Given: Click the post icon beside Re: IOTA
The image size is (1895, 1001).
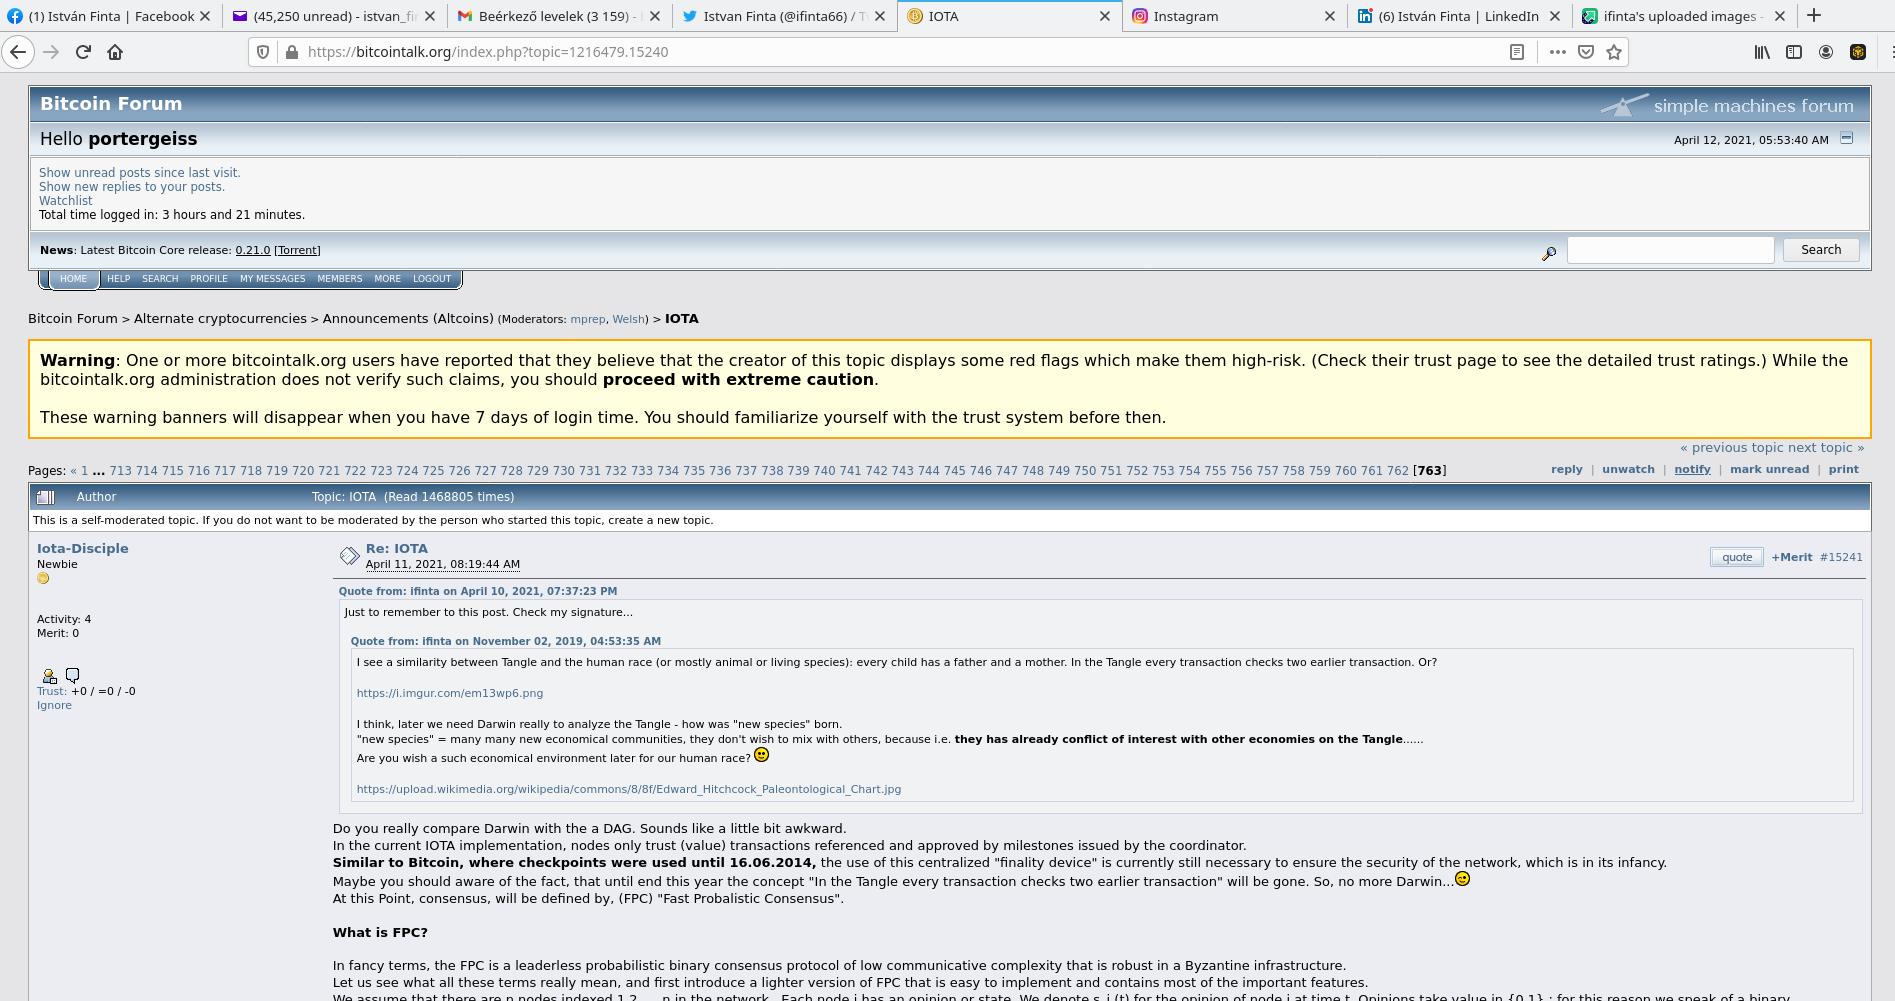Looking at the screenshot, I should coord(349,556).
